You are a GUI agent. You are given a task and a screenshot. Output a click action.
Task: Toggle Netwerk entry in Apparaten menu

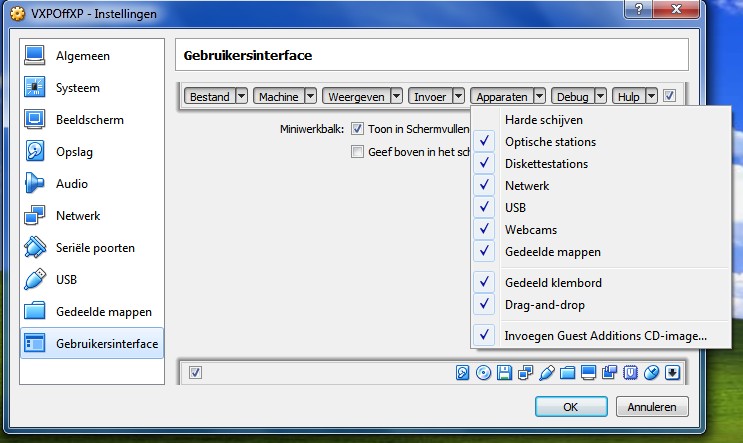pos(601,186)
